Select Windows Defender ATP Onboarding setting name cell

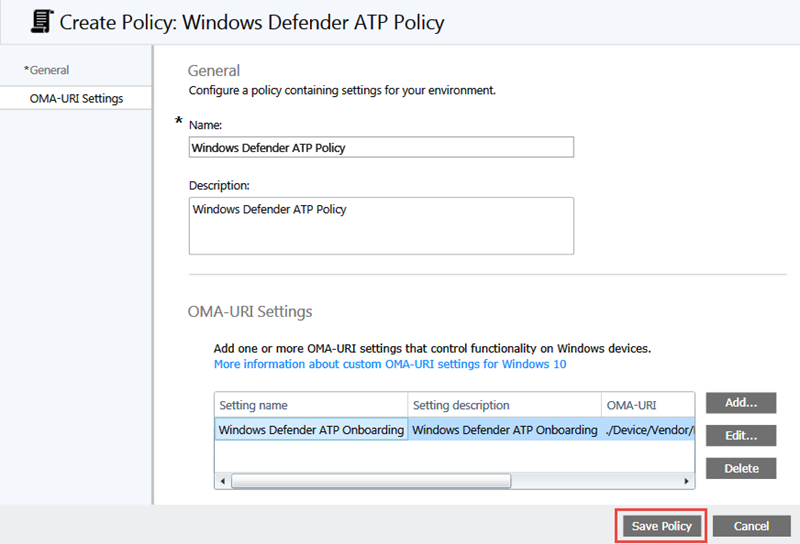(311, 430)
